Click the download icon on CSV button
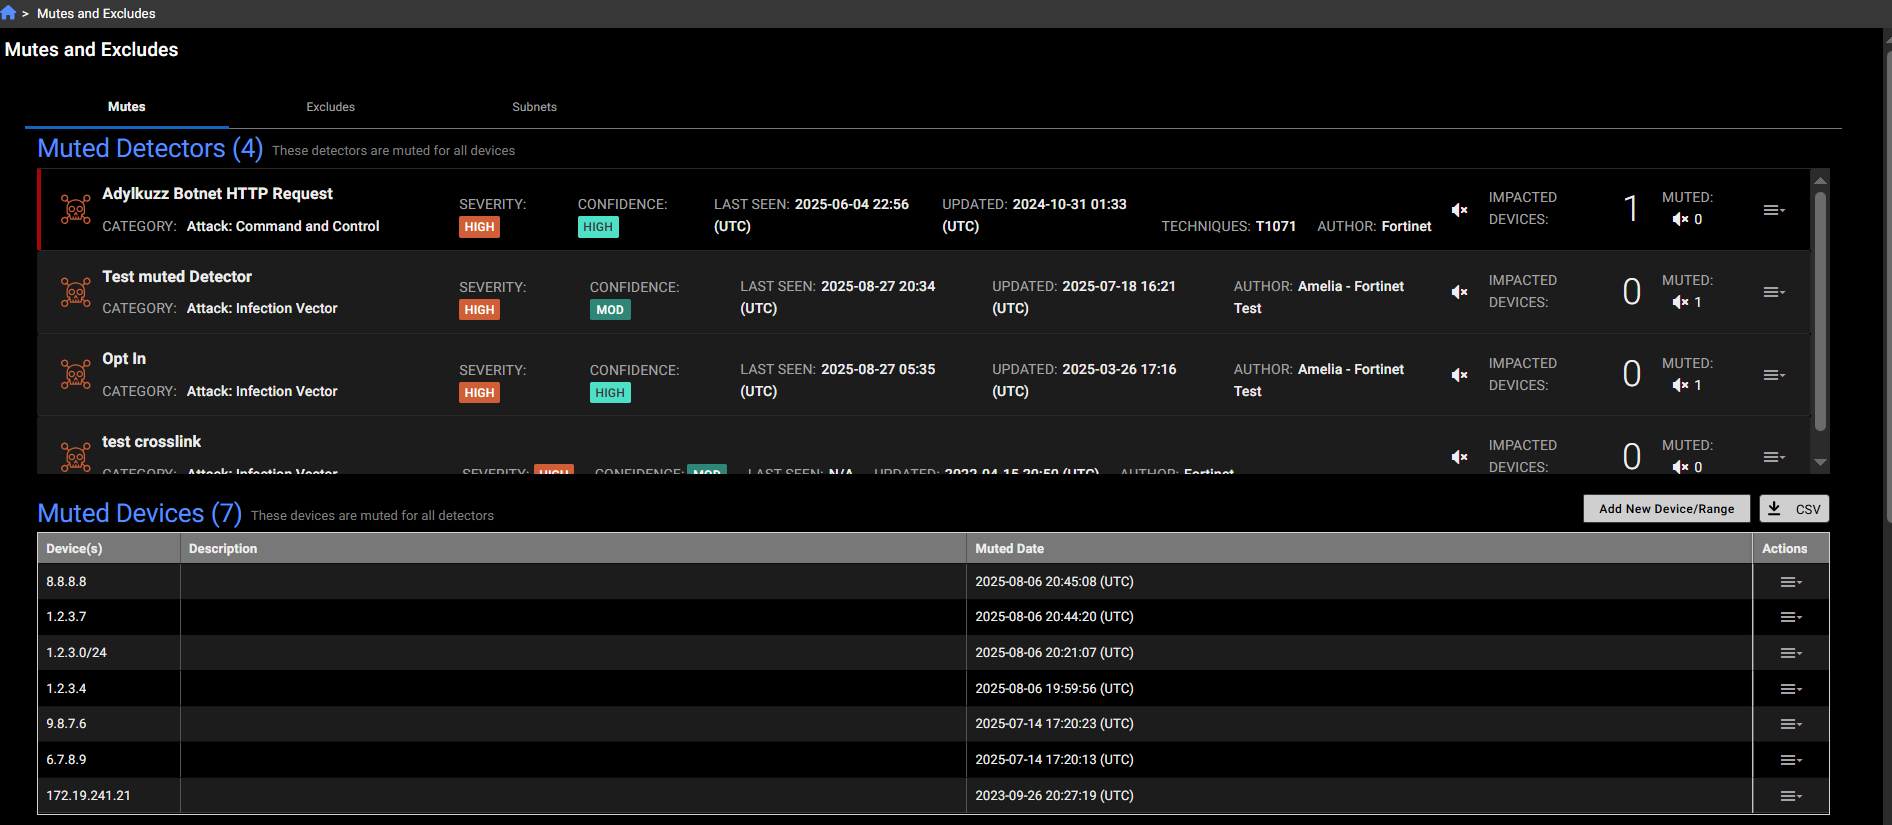The height and width of the screenshot is (825, 1892). point(1774,508)
